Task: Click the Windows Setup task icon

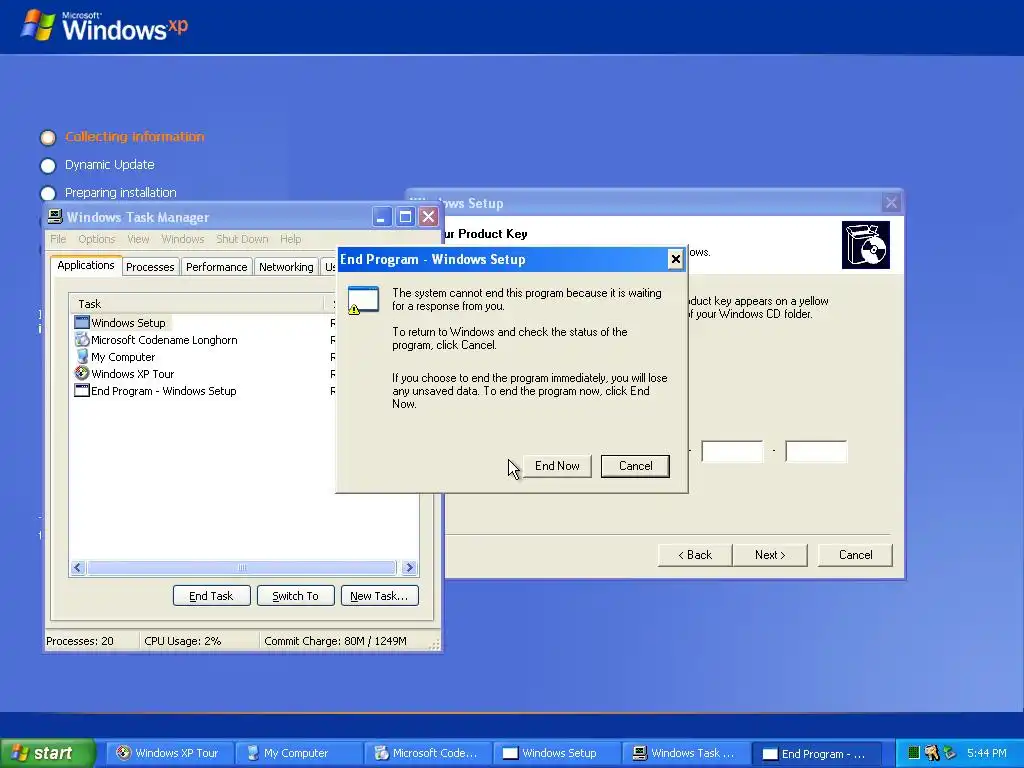Action: (82, 323)
